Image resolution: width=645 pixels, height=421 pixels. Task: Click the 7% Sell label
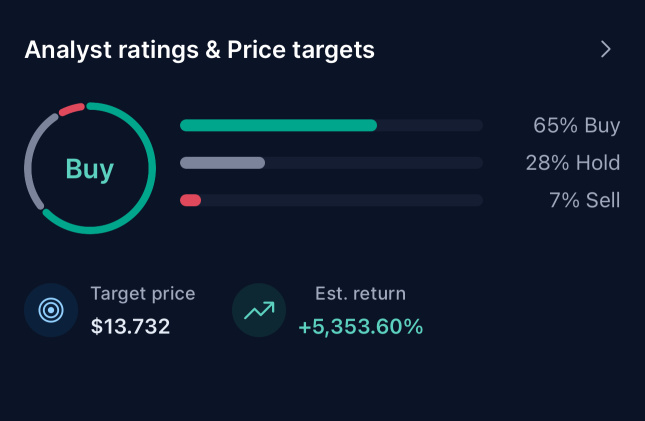pyautogui.click(x=584, y=200)
